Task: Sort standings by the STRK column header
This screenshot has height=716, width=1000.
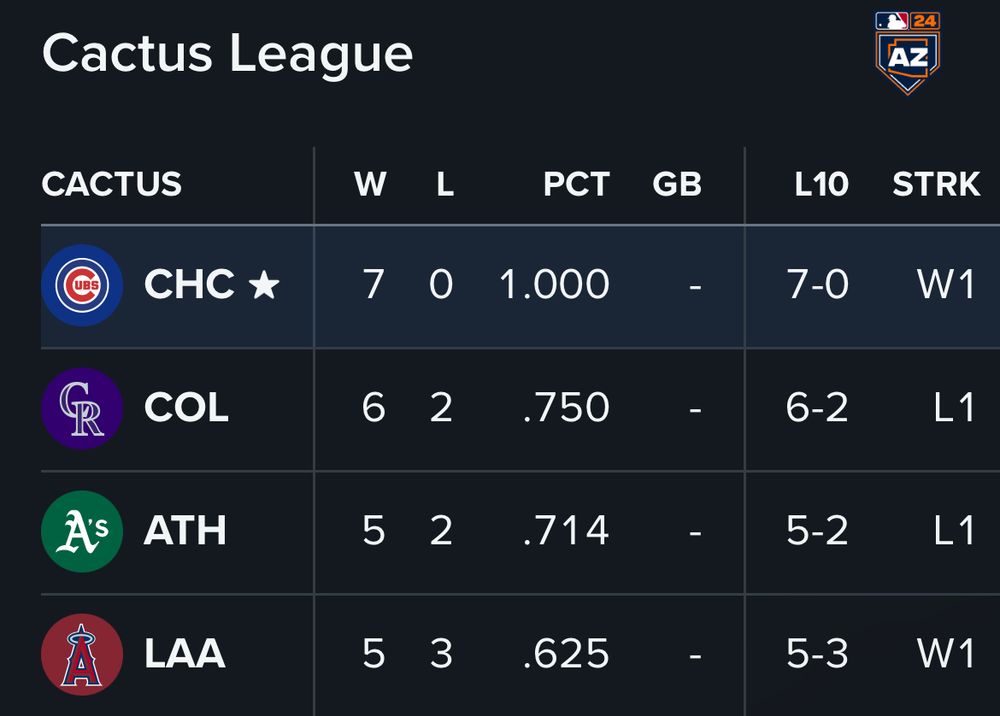Action: [x=936, y=184]
